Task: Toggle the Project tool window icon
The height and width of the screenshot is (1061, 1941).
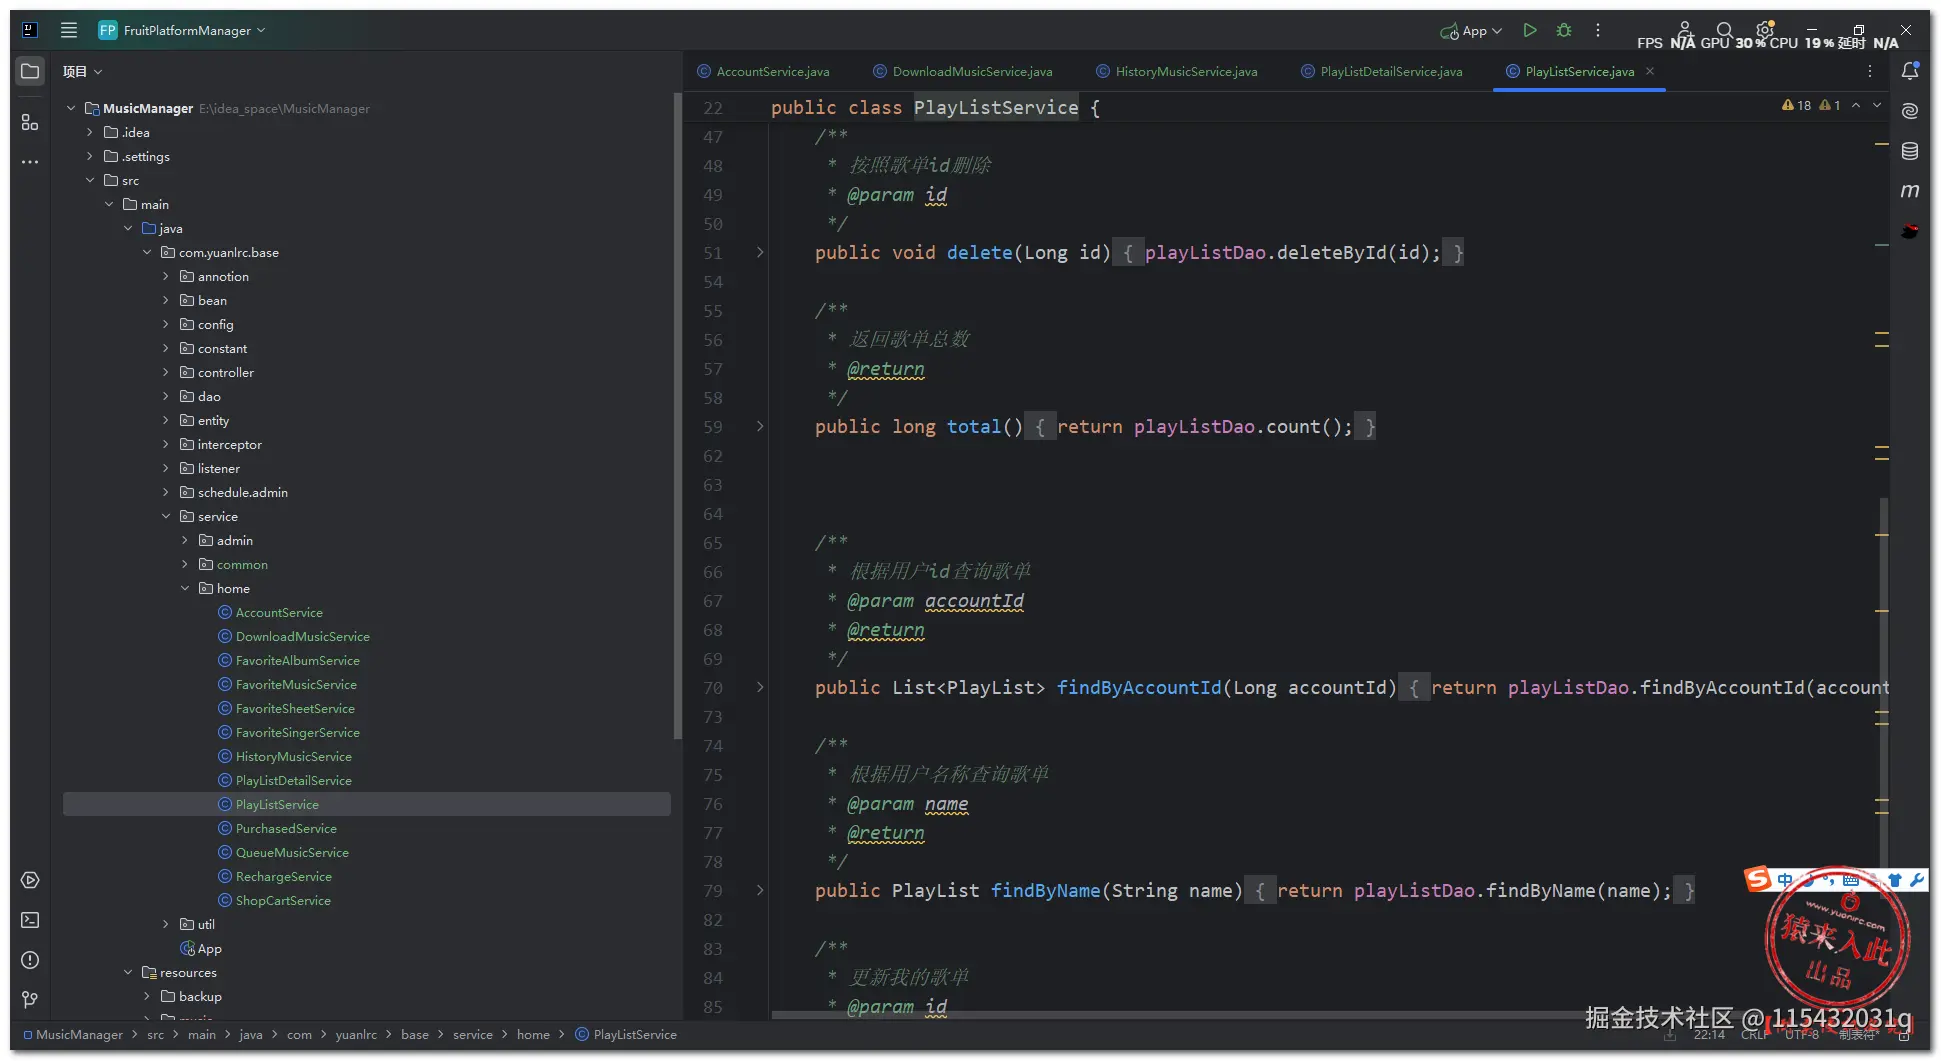Action: point(30,71)
